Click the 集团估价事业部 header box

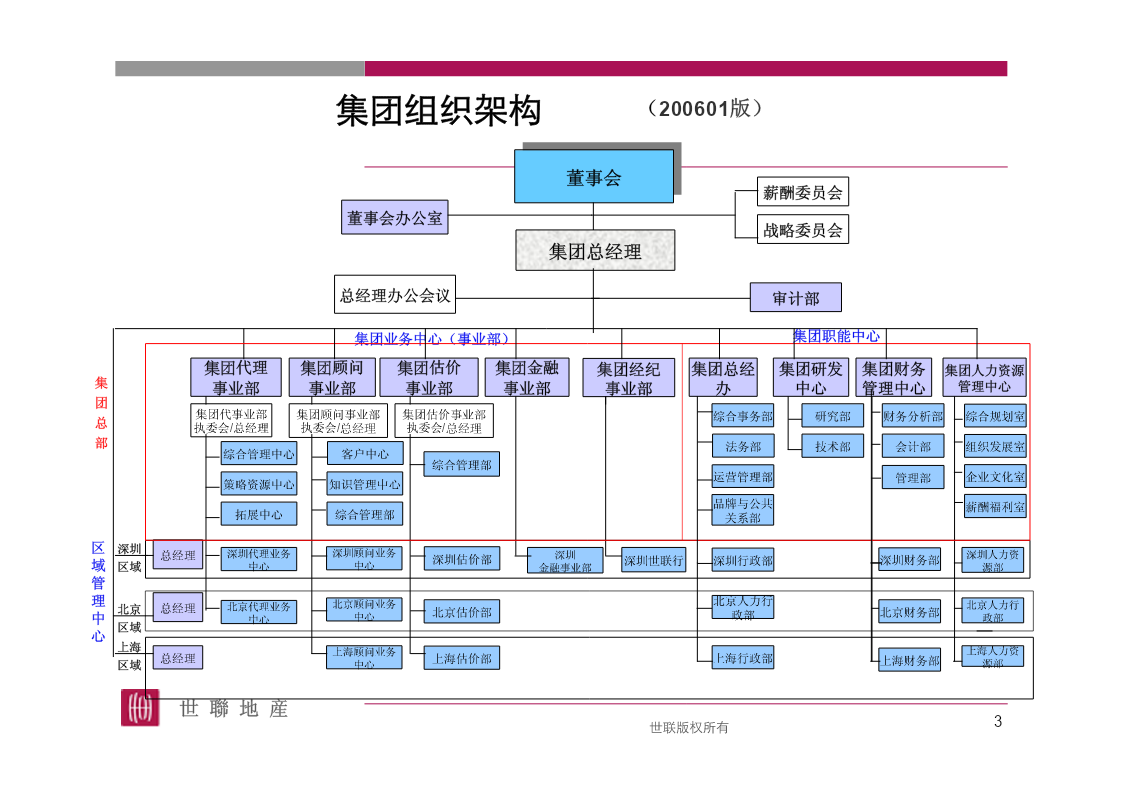click(x=429, y=377)
